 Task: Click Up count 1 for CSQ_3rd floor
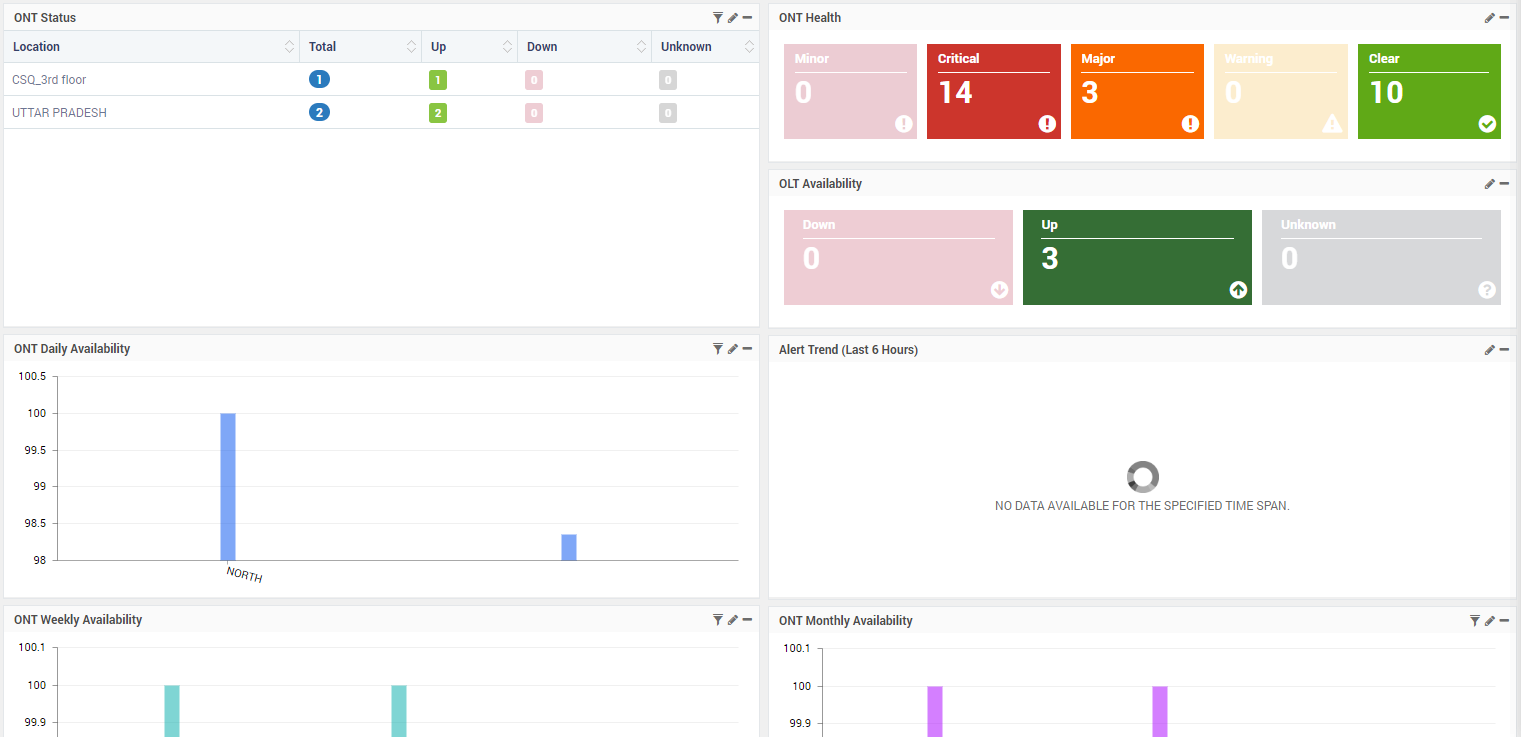point(437,79)
